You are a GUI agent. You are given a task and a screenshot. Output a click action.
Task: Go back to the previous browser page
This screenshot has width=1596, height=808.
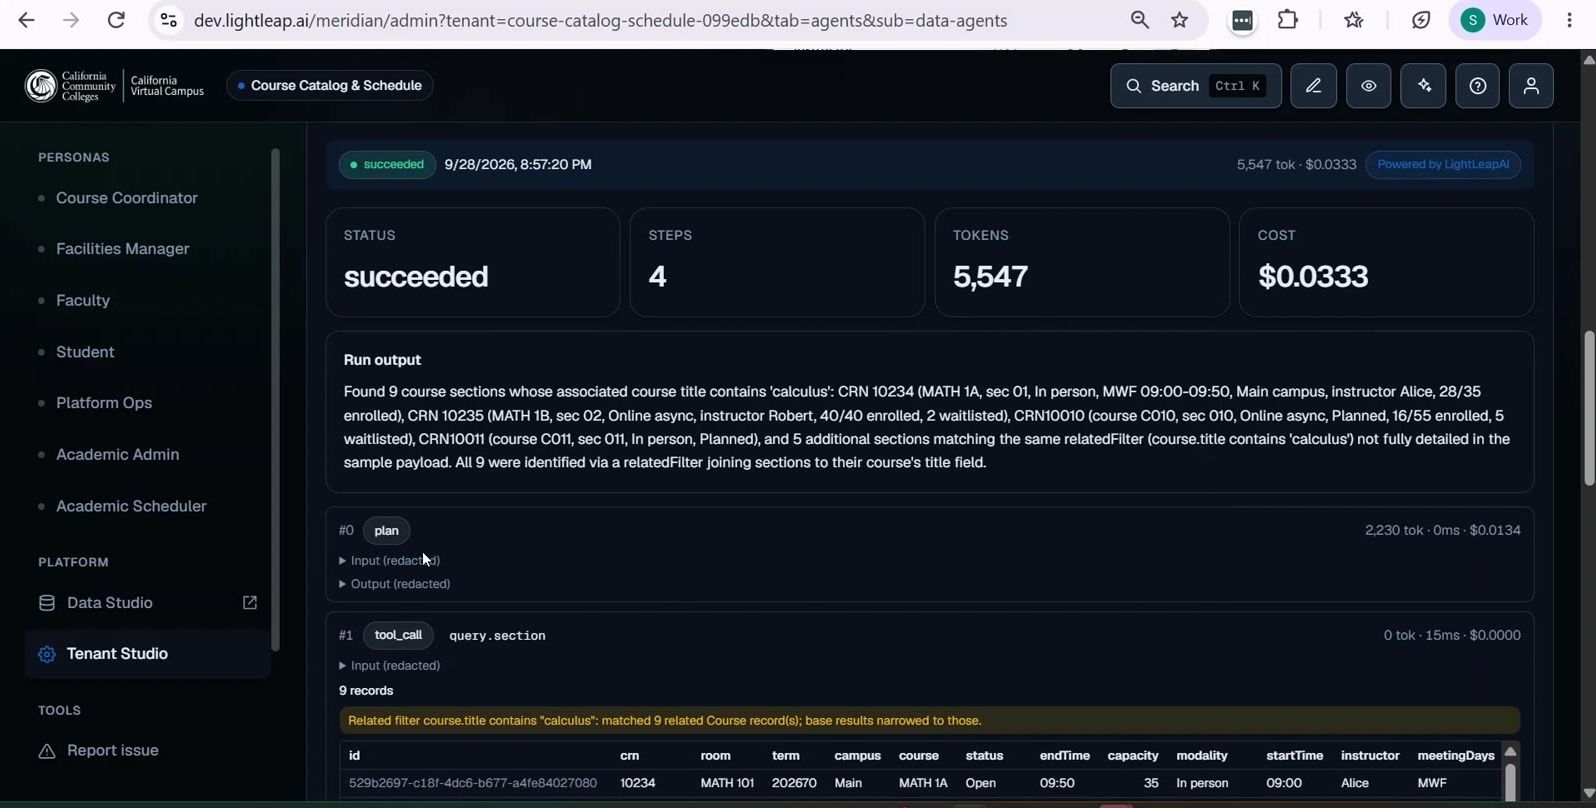[27, 20]
